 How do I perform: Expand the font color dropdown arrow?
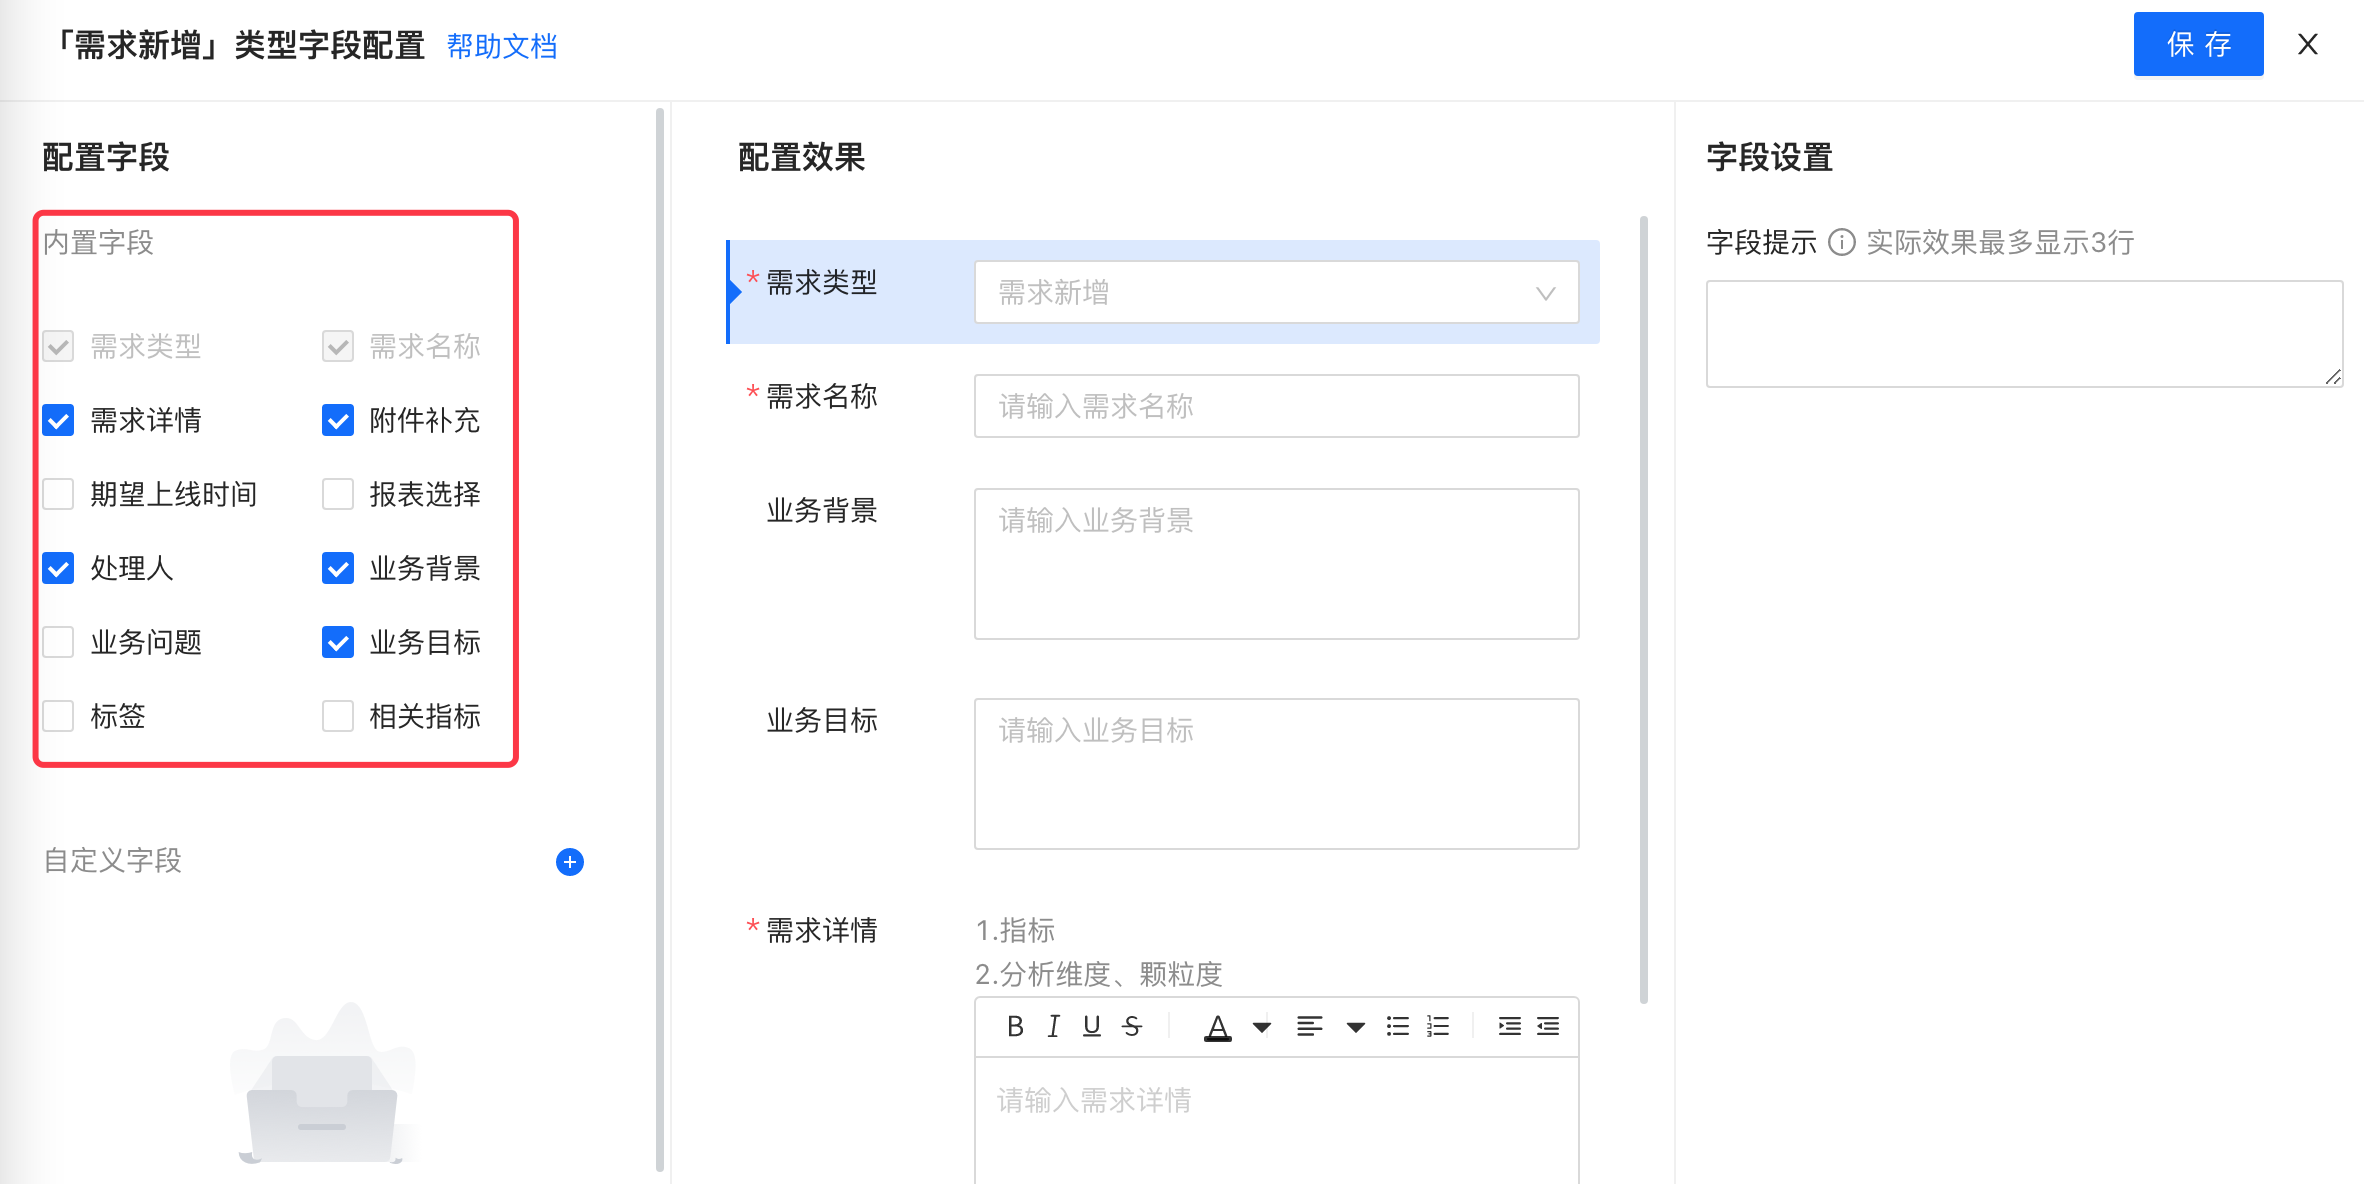click(x=1262, y=1027)
